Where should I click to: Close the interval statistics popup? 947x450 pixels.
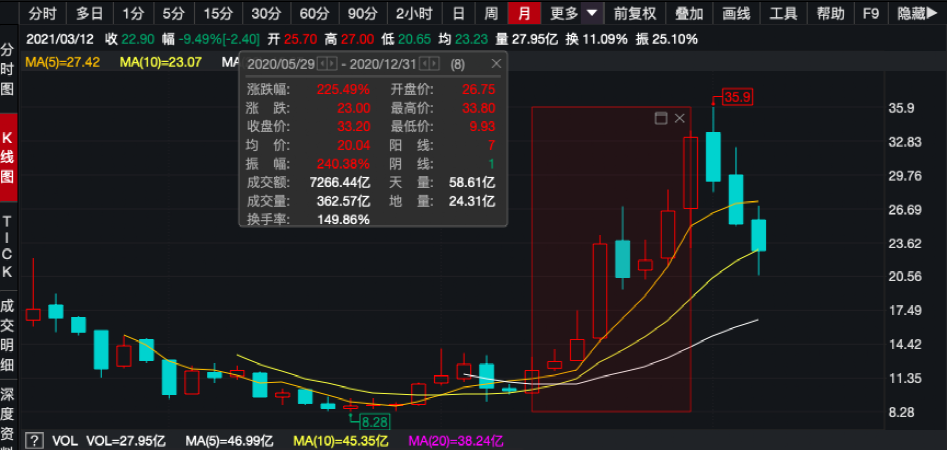(x=496, y=63)
